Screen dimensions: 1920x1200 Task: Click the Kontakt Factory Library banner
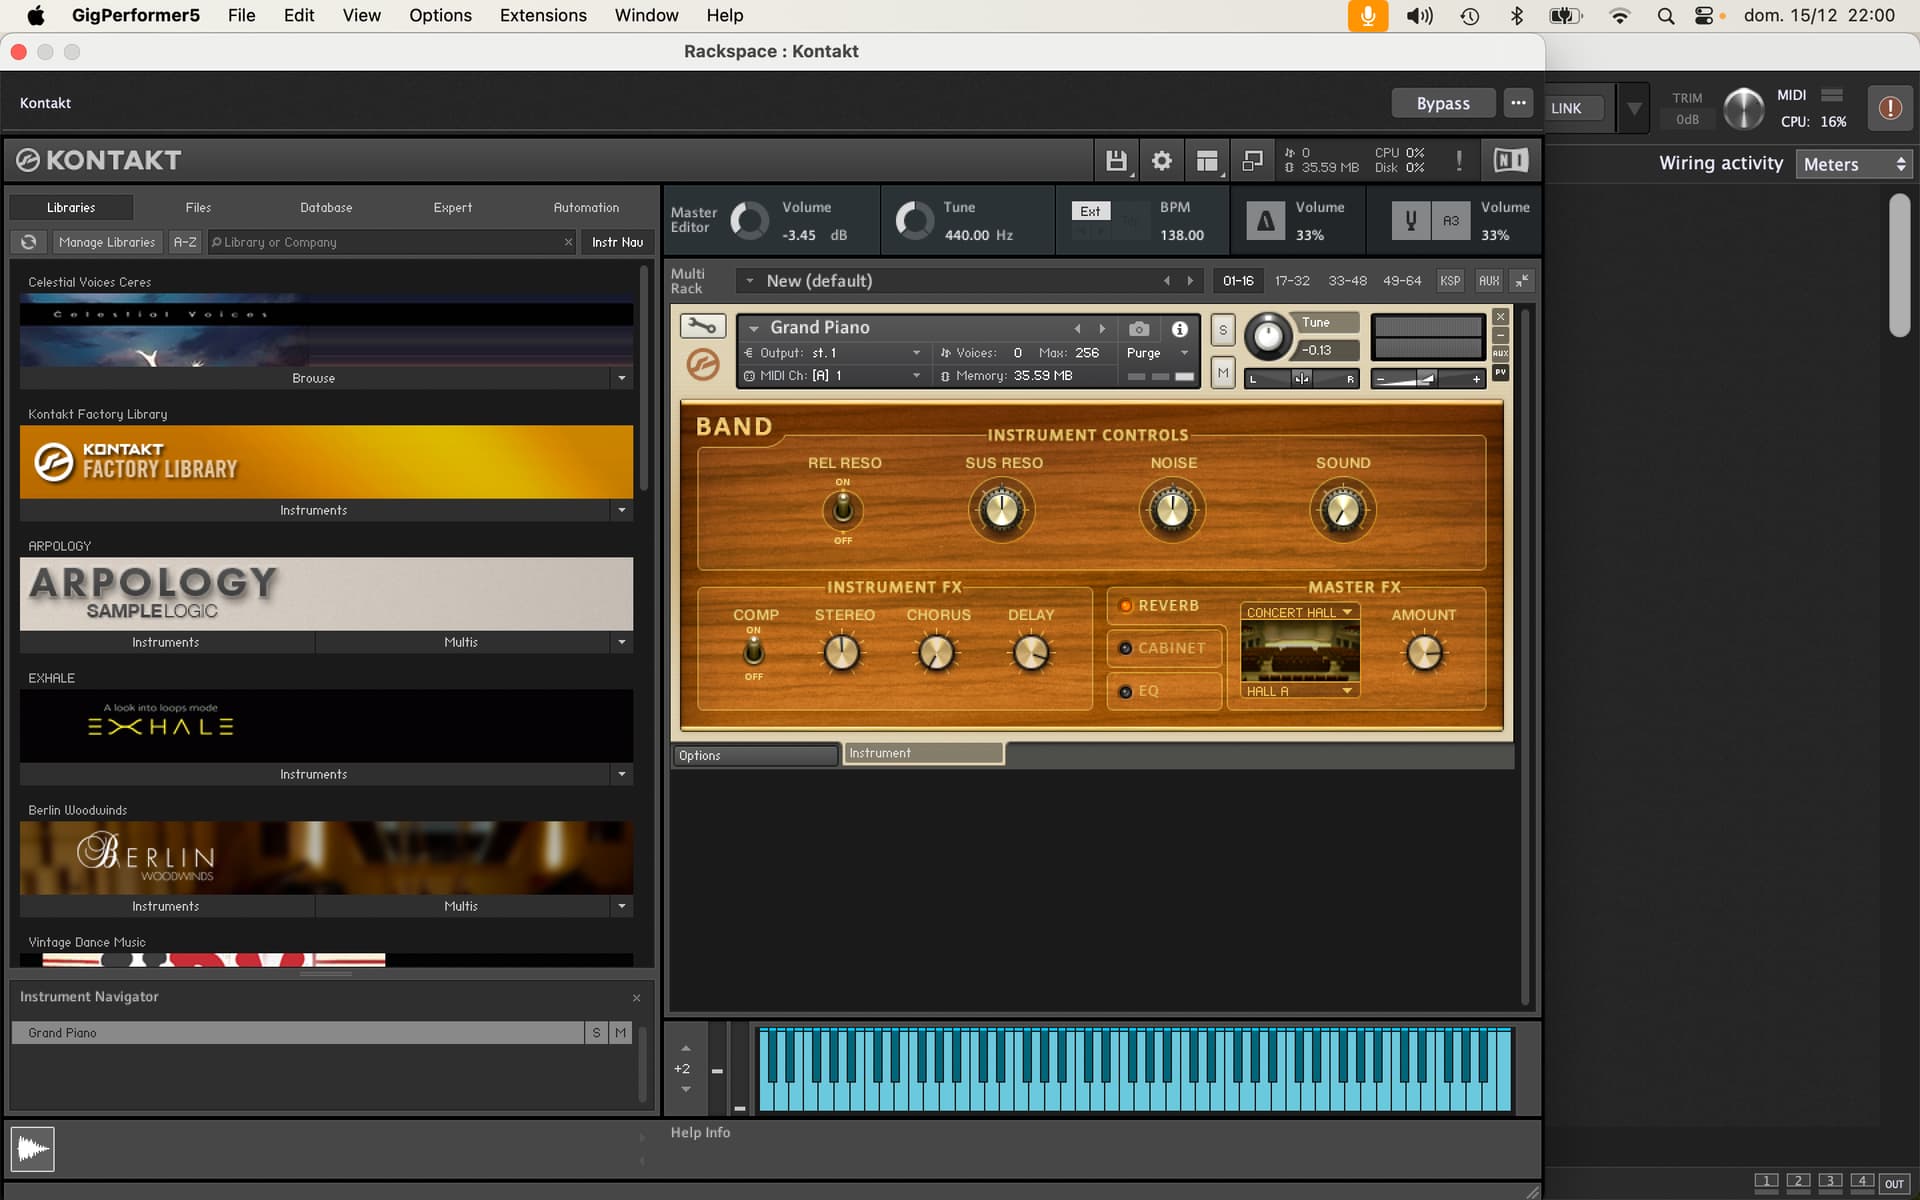(326, 462)
